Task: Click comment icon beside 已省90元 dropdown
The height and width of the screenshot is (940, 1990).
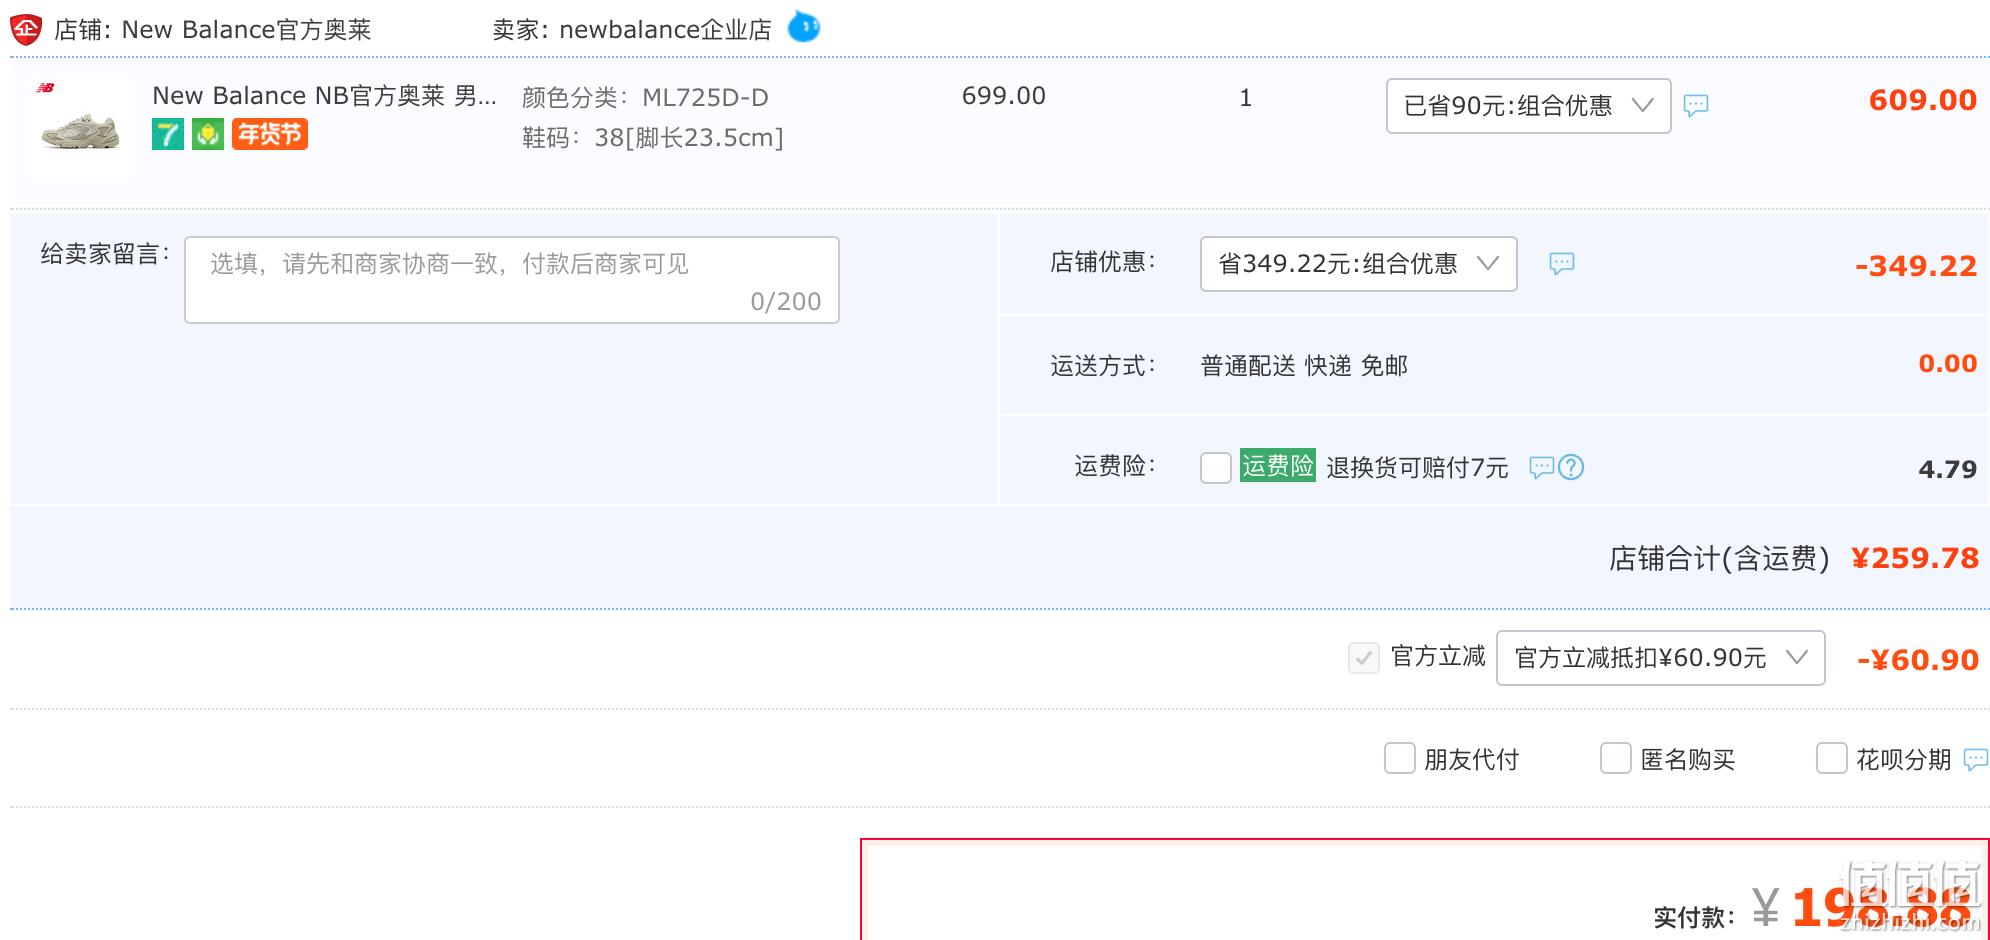Action: coord(1696,105)
